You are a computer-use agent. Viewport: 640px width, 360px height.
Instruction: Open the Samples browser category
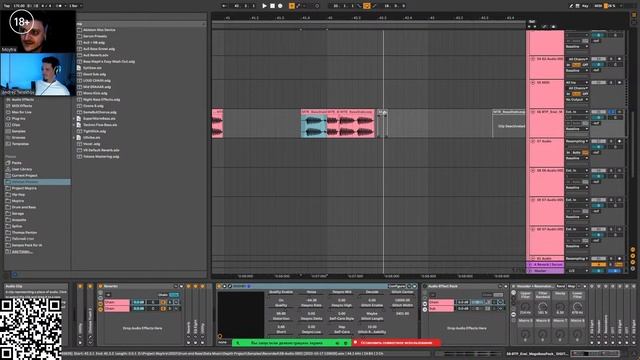point(18,131)
